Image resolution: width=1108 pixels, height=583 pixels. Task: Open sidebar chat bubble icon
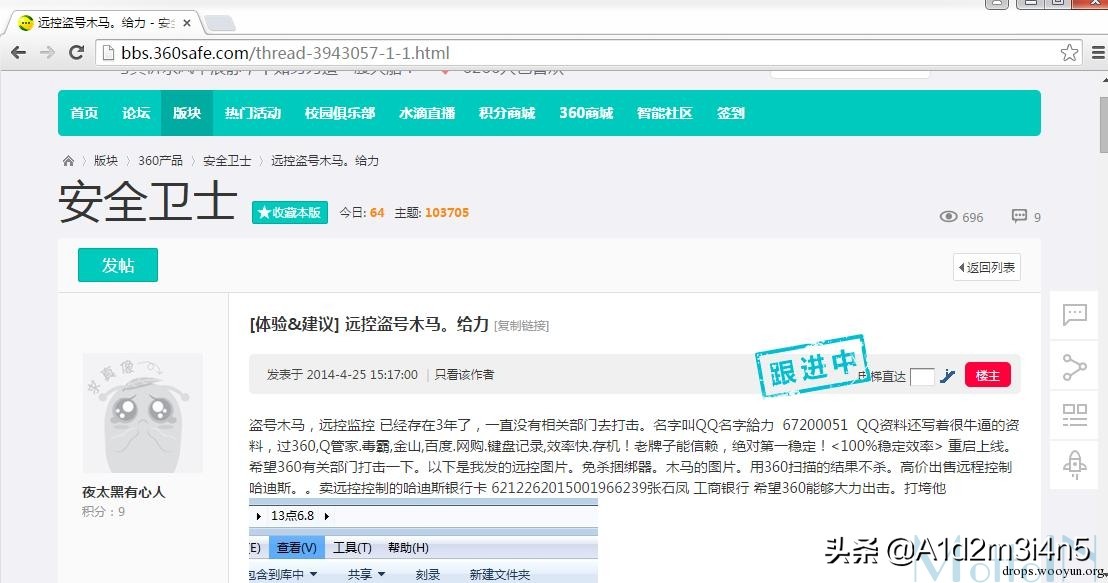(1075, 314)
